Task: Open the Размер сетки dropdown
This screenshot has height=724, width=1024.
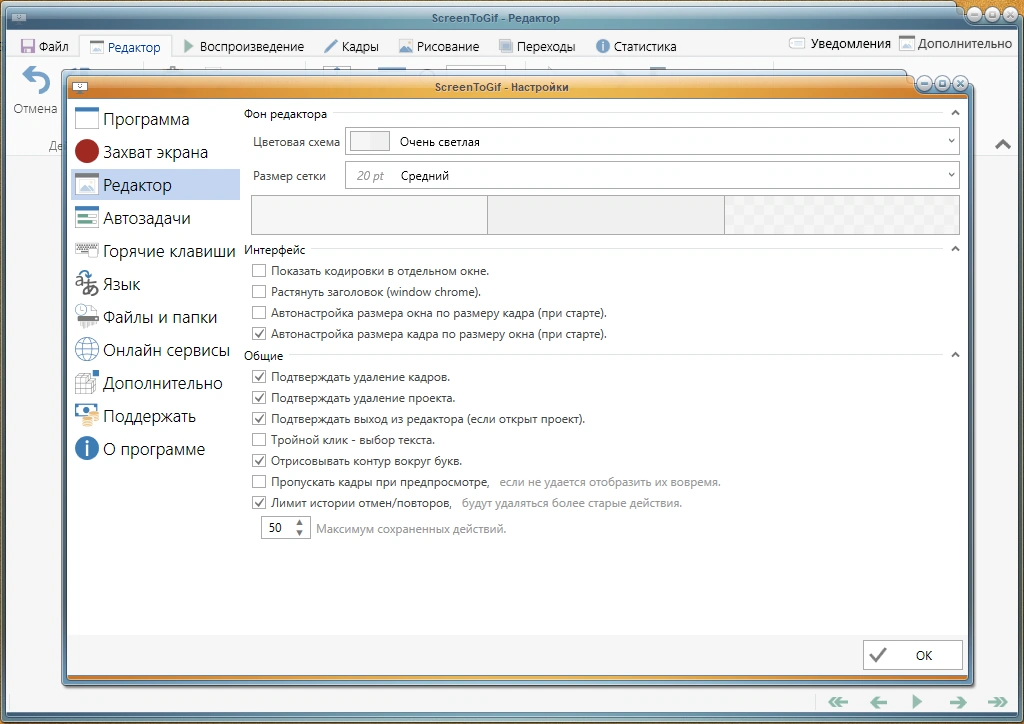Action: tap(652, 175)
